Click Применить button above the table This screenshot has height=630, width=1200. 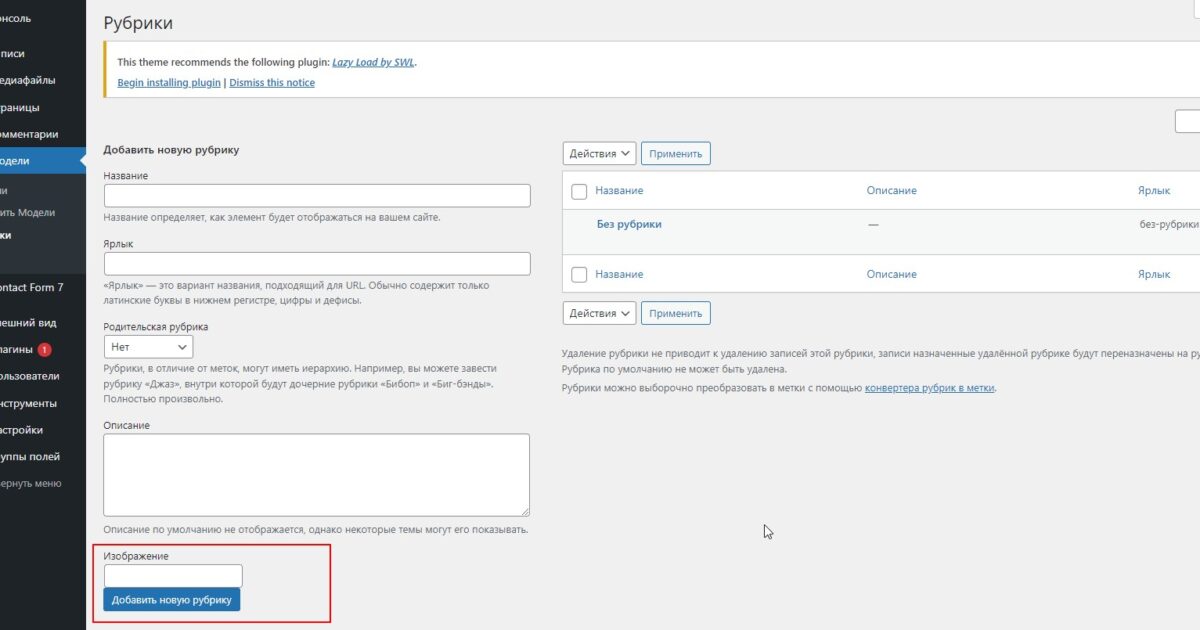point(676,154)
